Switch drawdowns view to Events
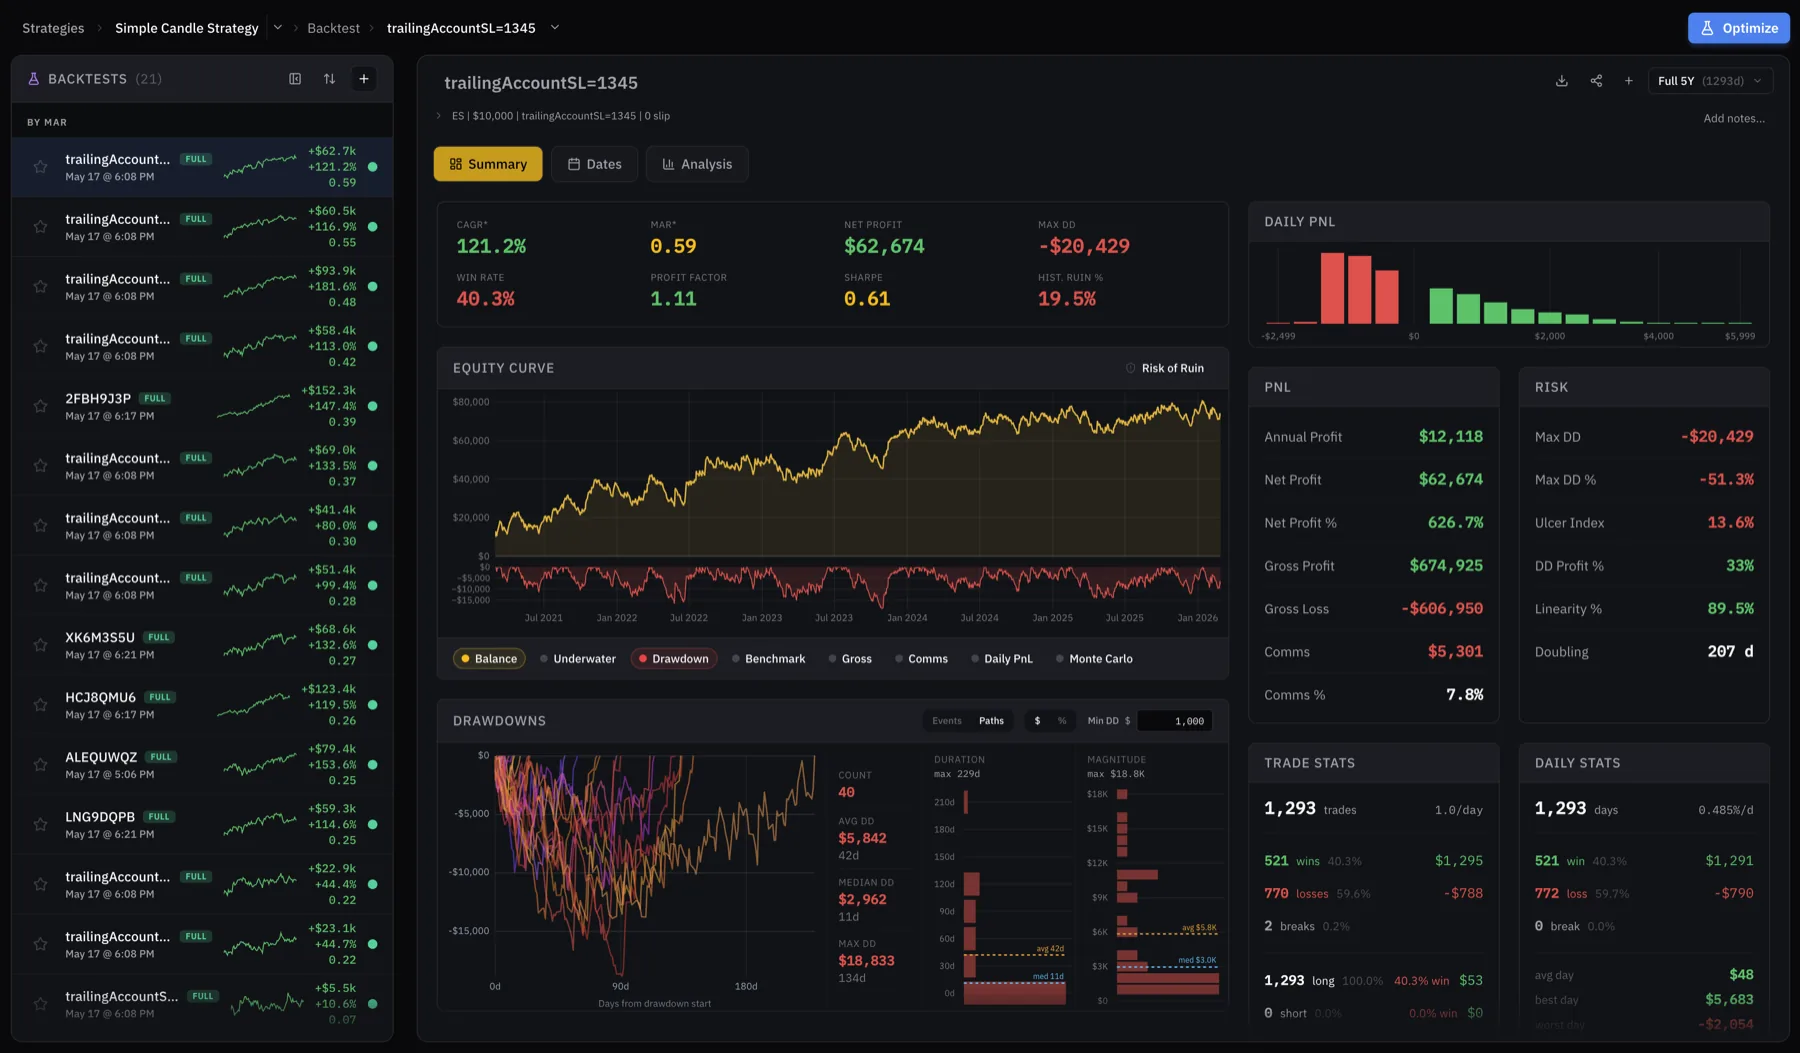 [x=946, y=721]
